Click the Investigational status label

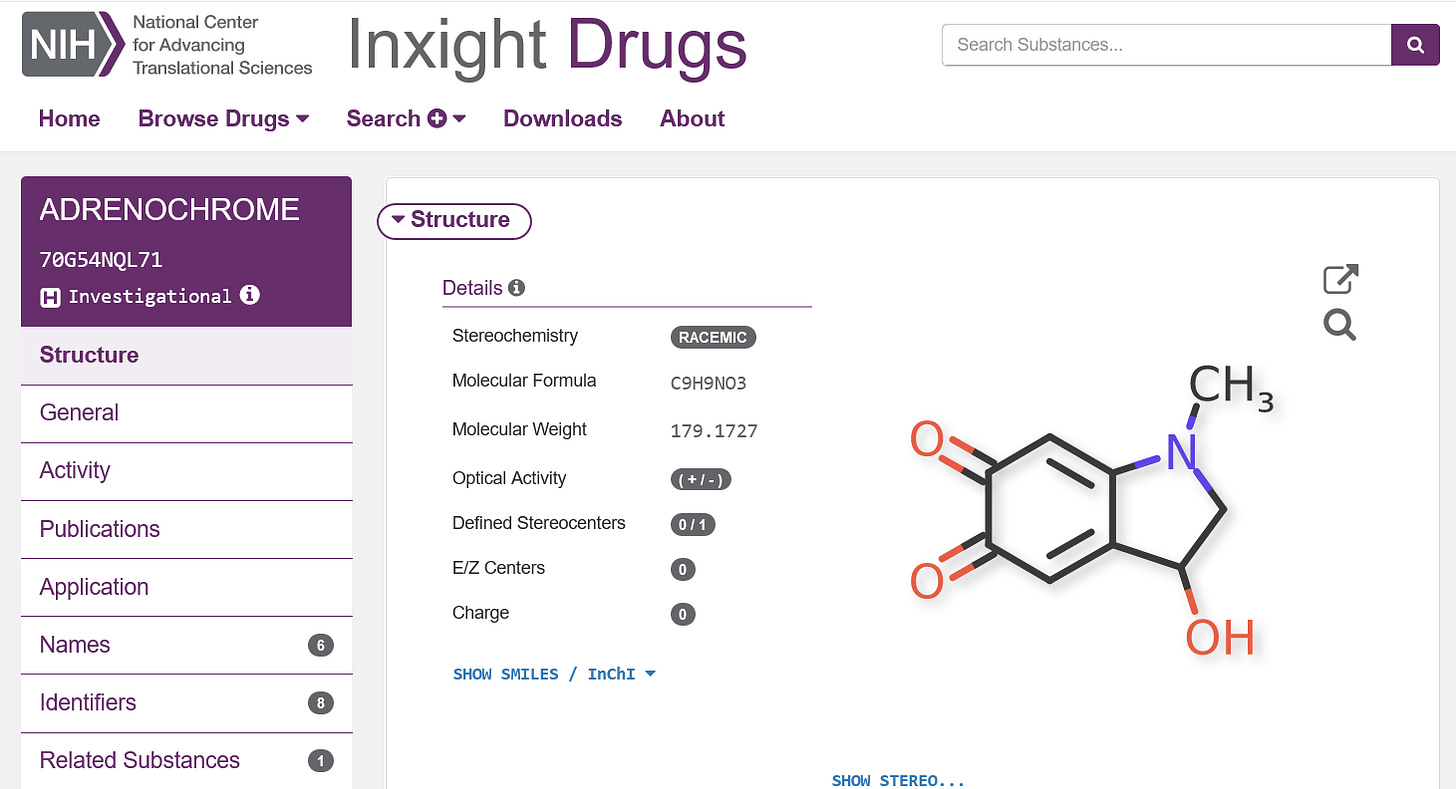150,296
